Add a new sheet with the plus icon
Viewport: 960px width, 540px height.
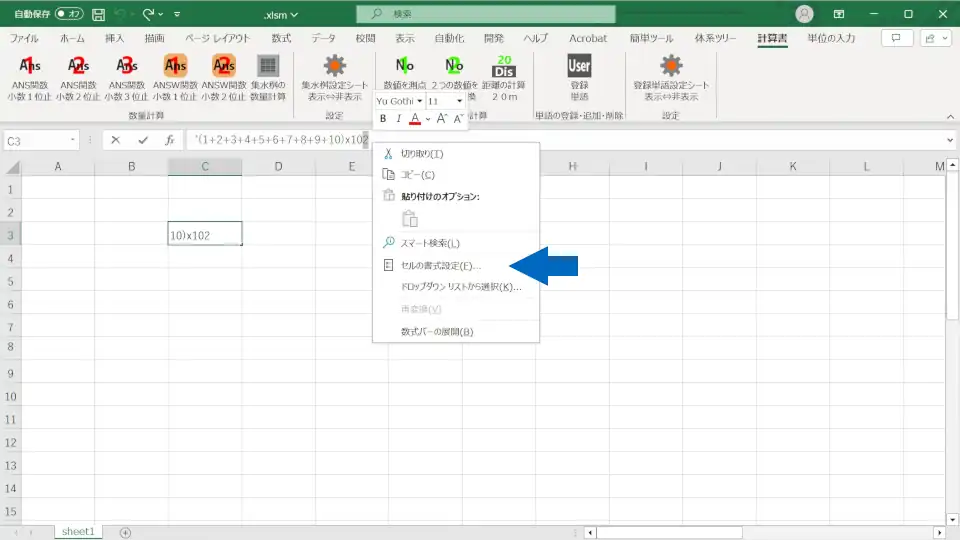pyautogui.click(x=125, y=533)
